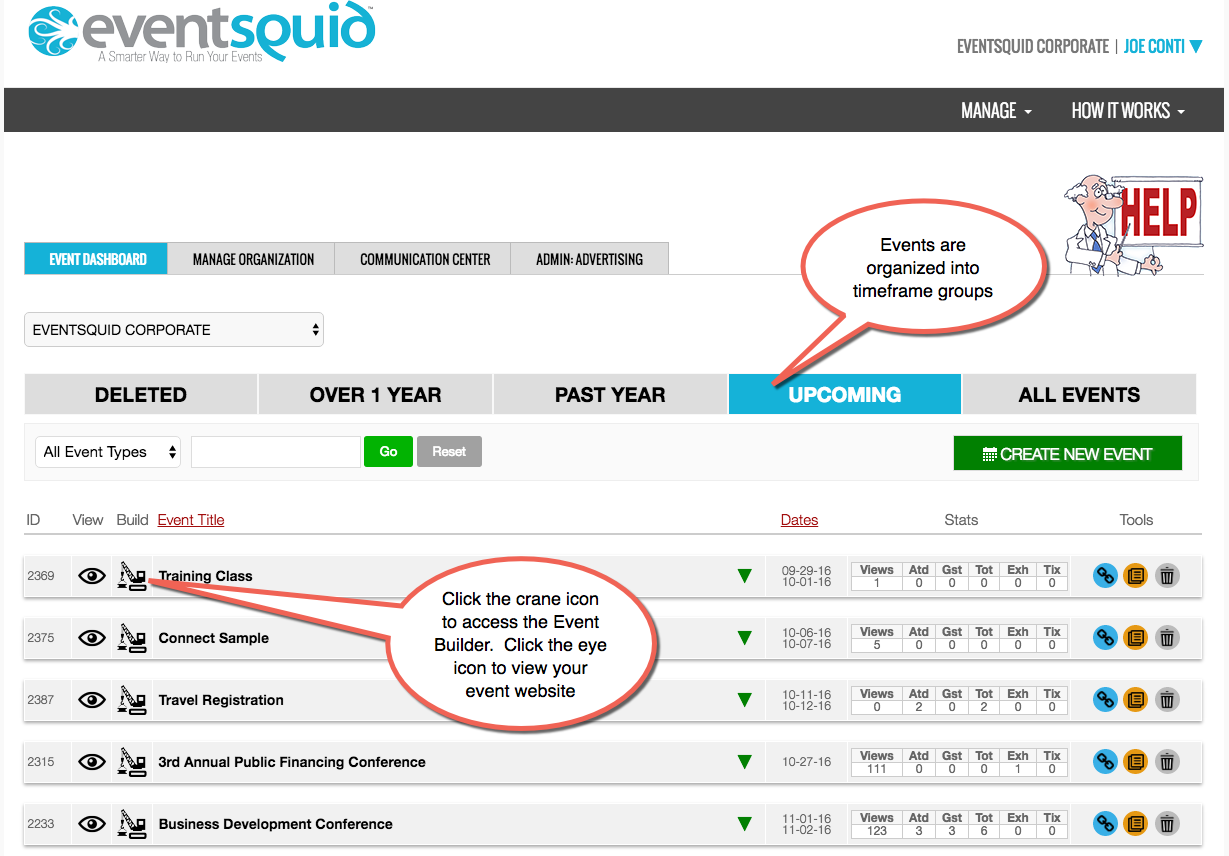Show OVER 1 YEAR events group
This screenshot has height=856, width=1229.
tap(375, 394)
